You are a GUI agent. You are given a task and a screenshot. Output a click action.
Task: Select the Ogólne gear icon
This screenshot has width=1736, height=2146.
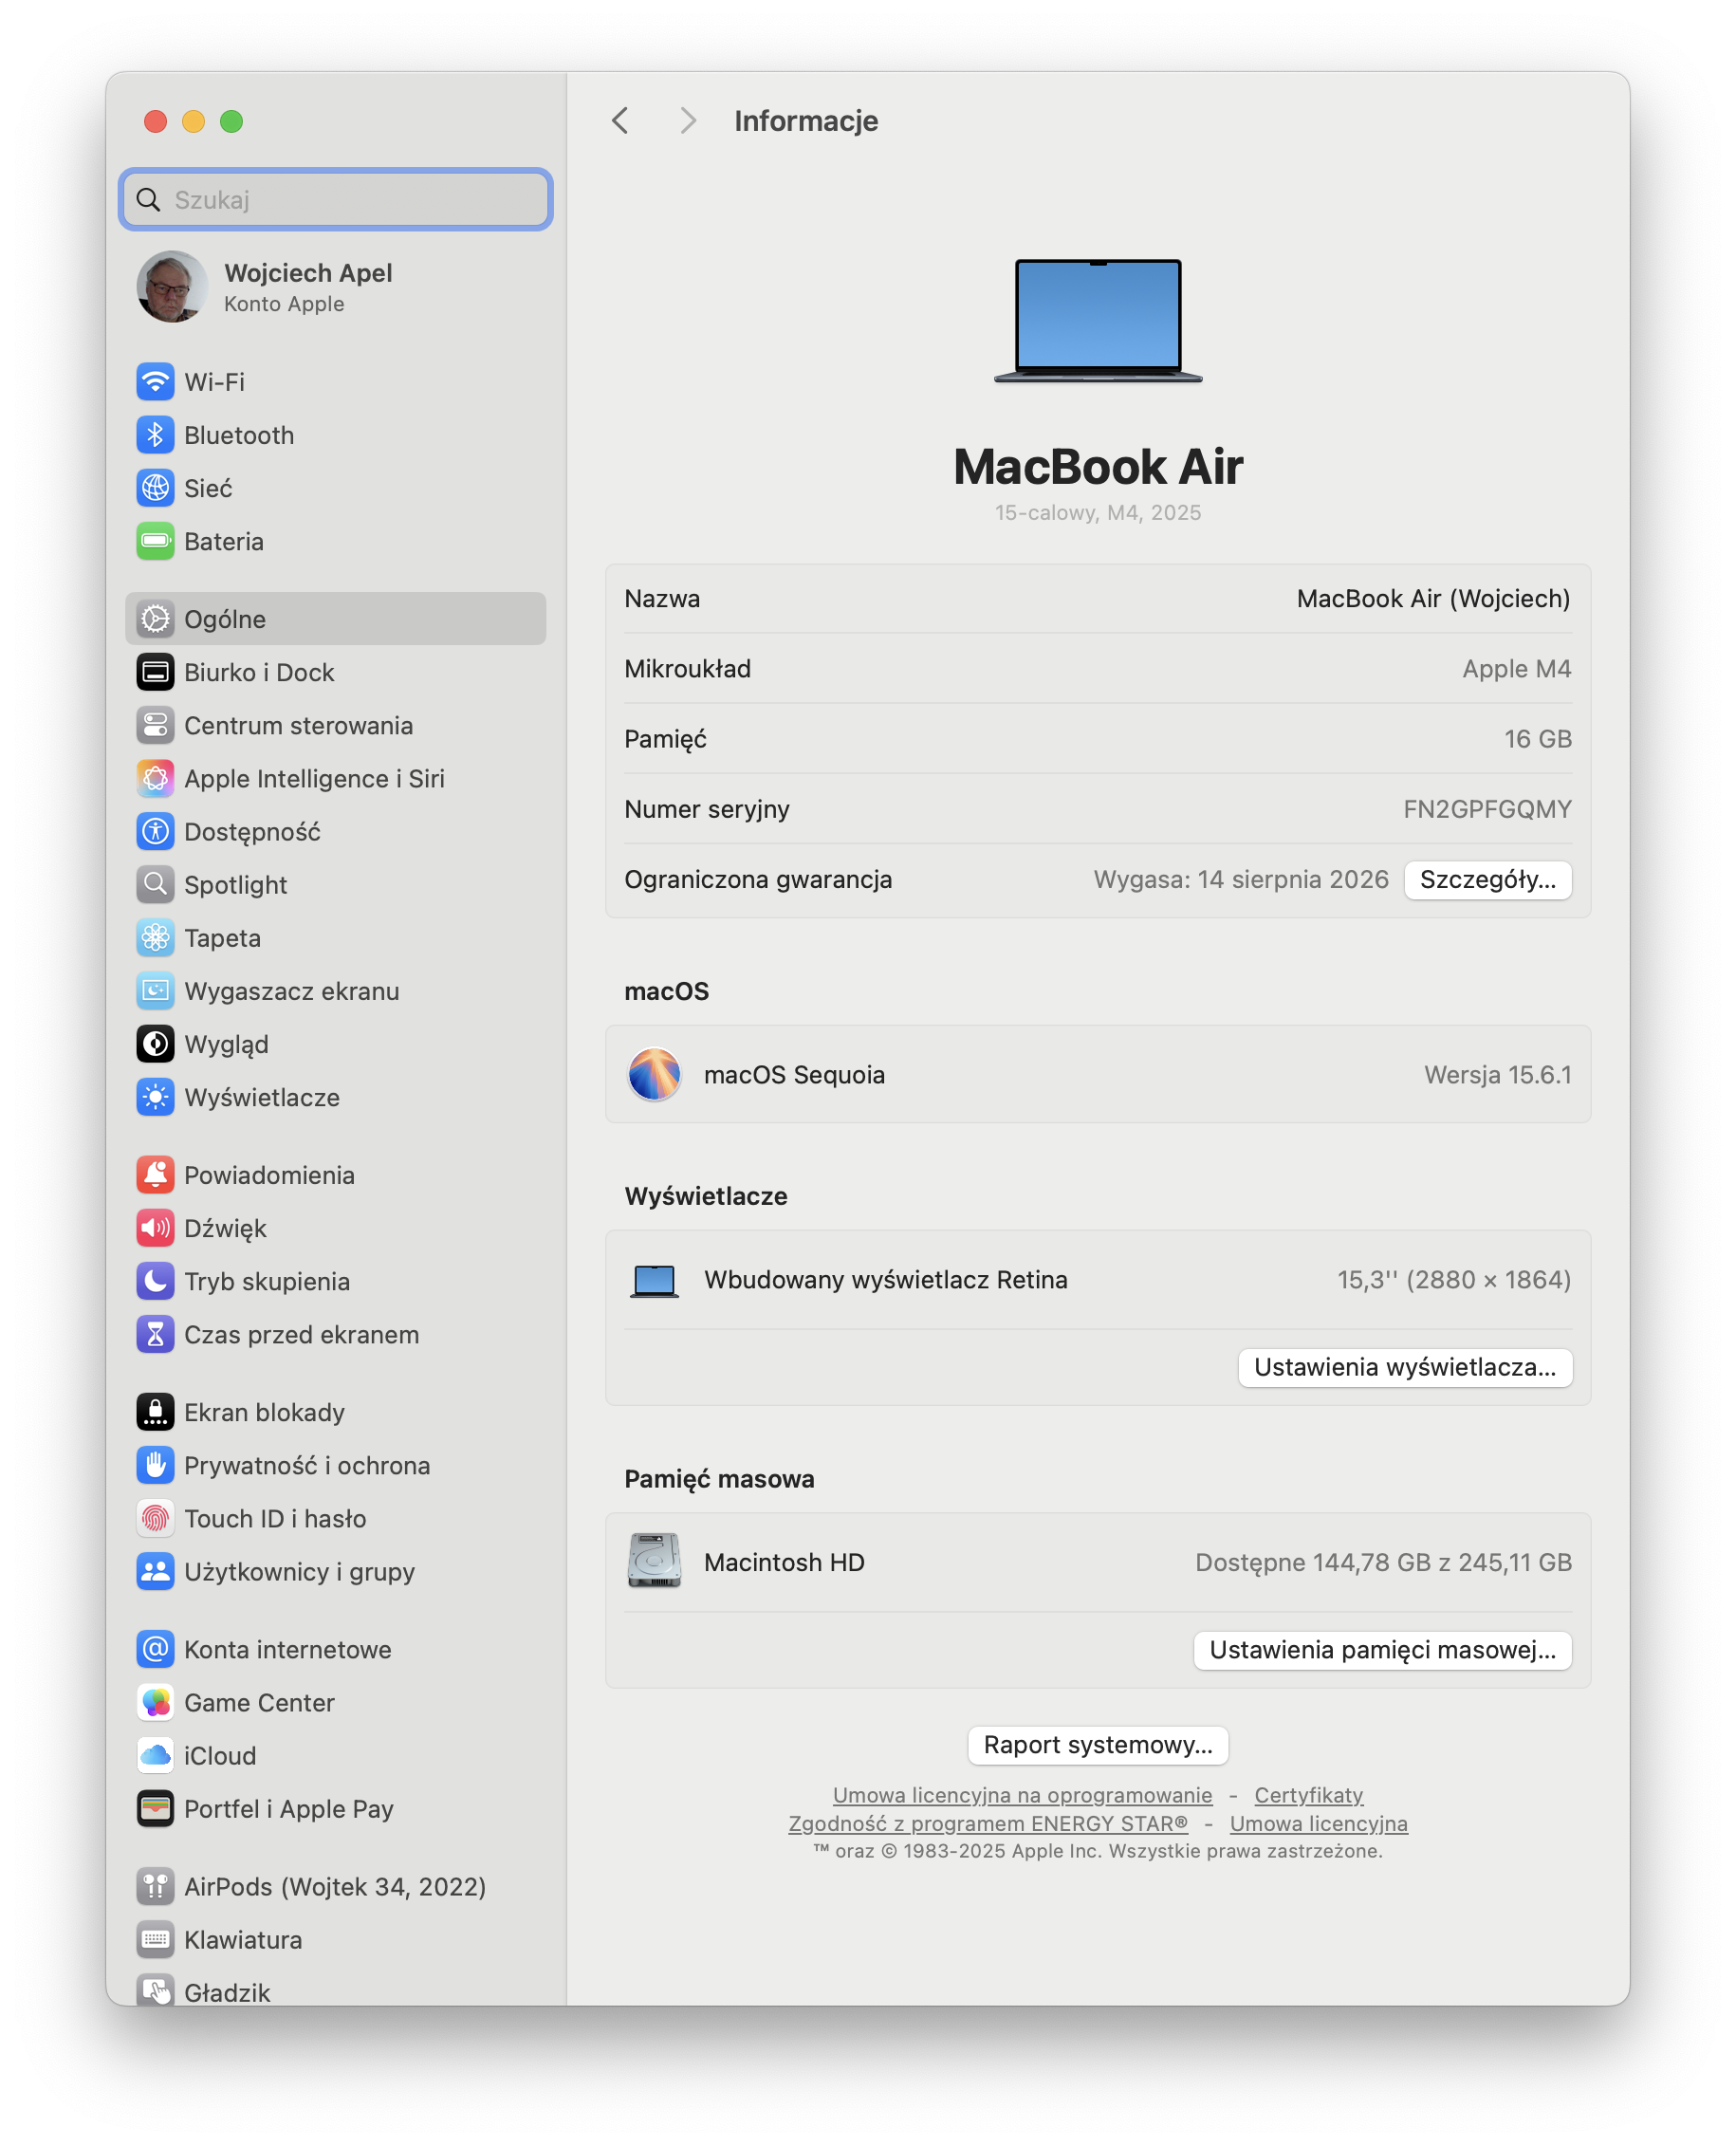(155, 619)
